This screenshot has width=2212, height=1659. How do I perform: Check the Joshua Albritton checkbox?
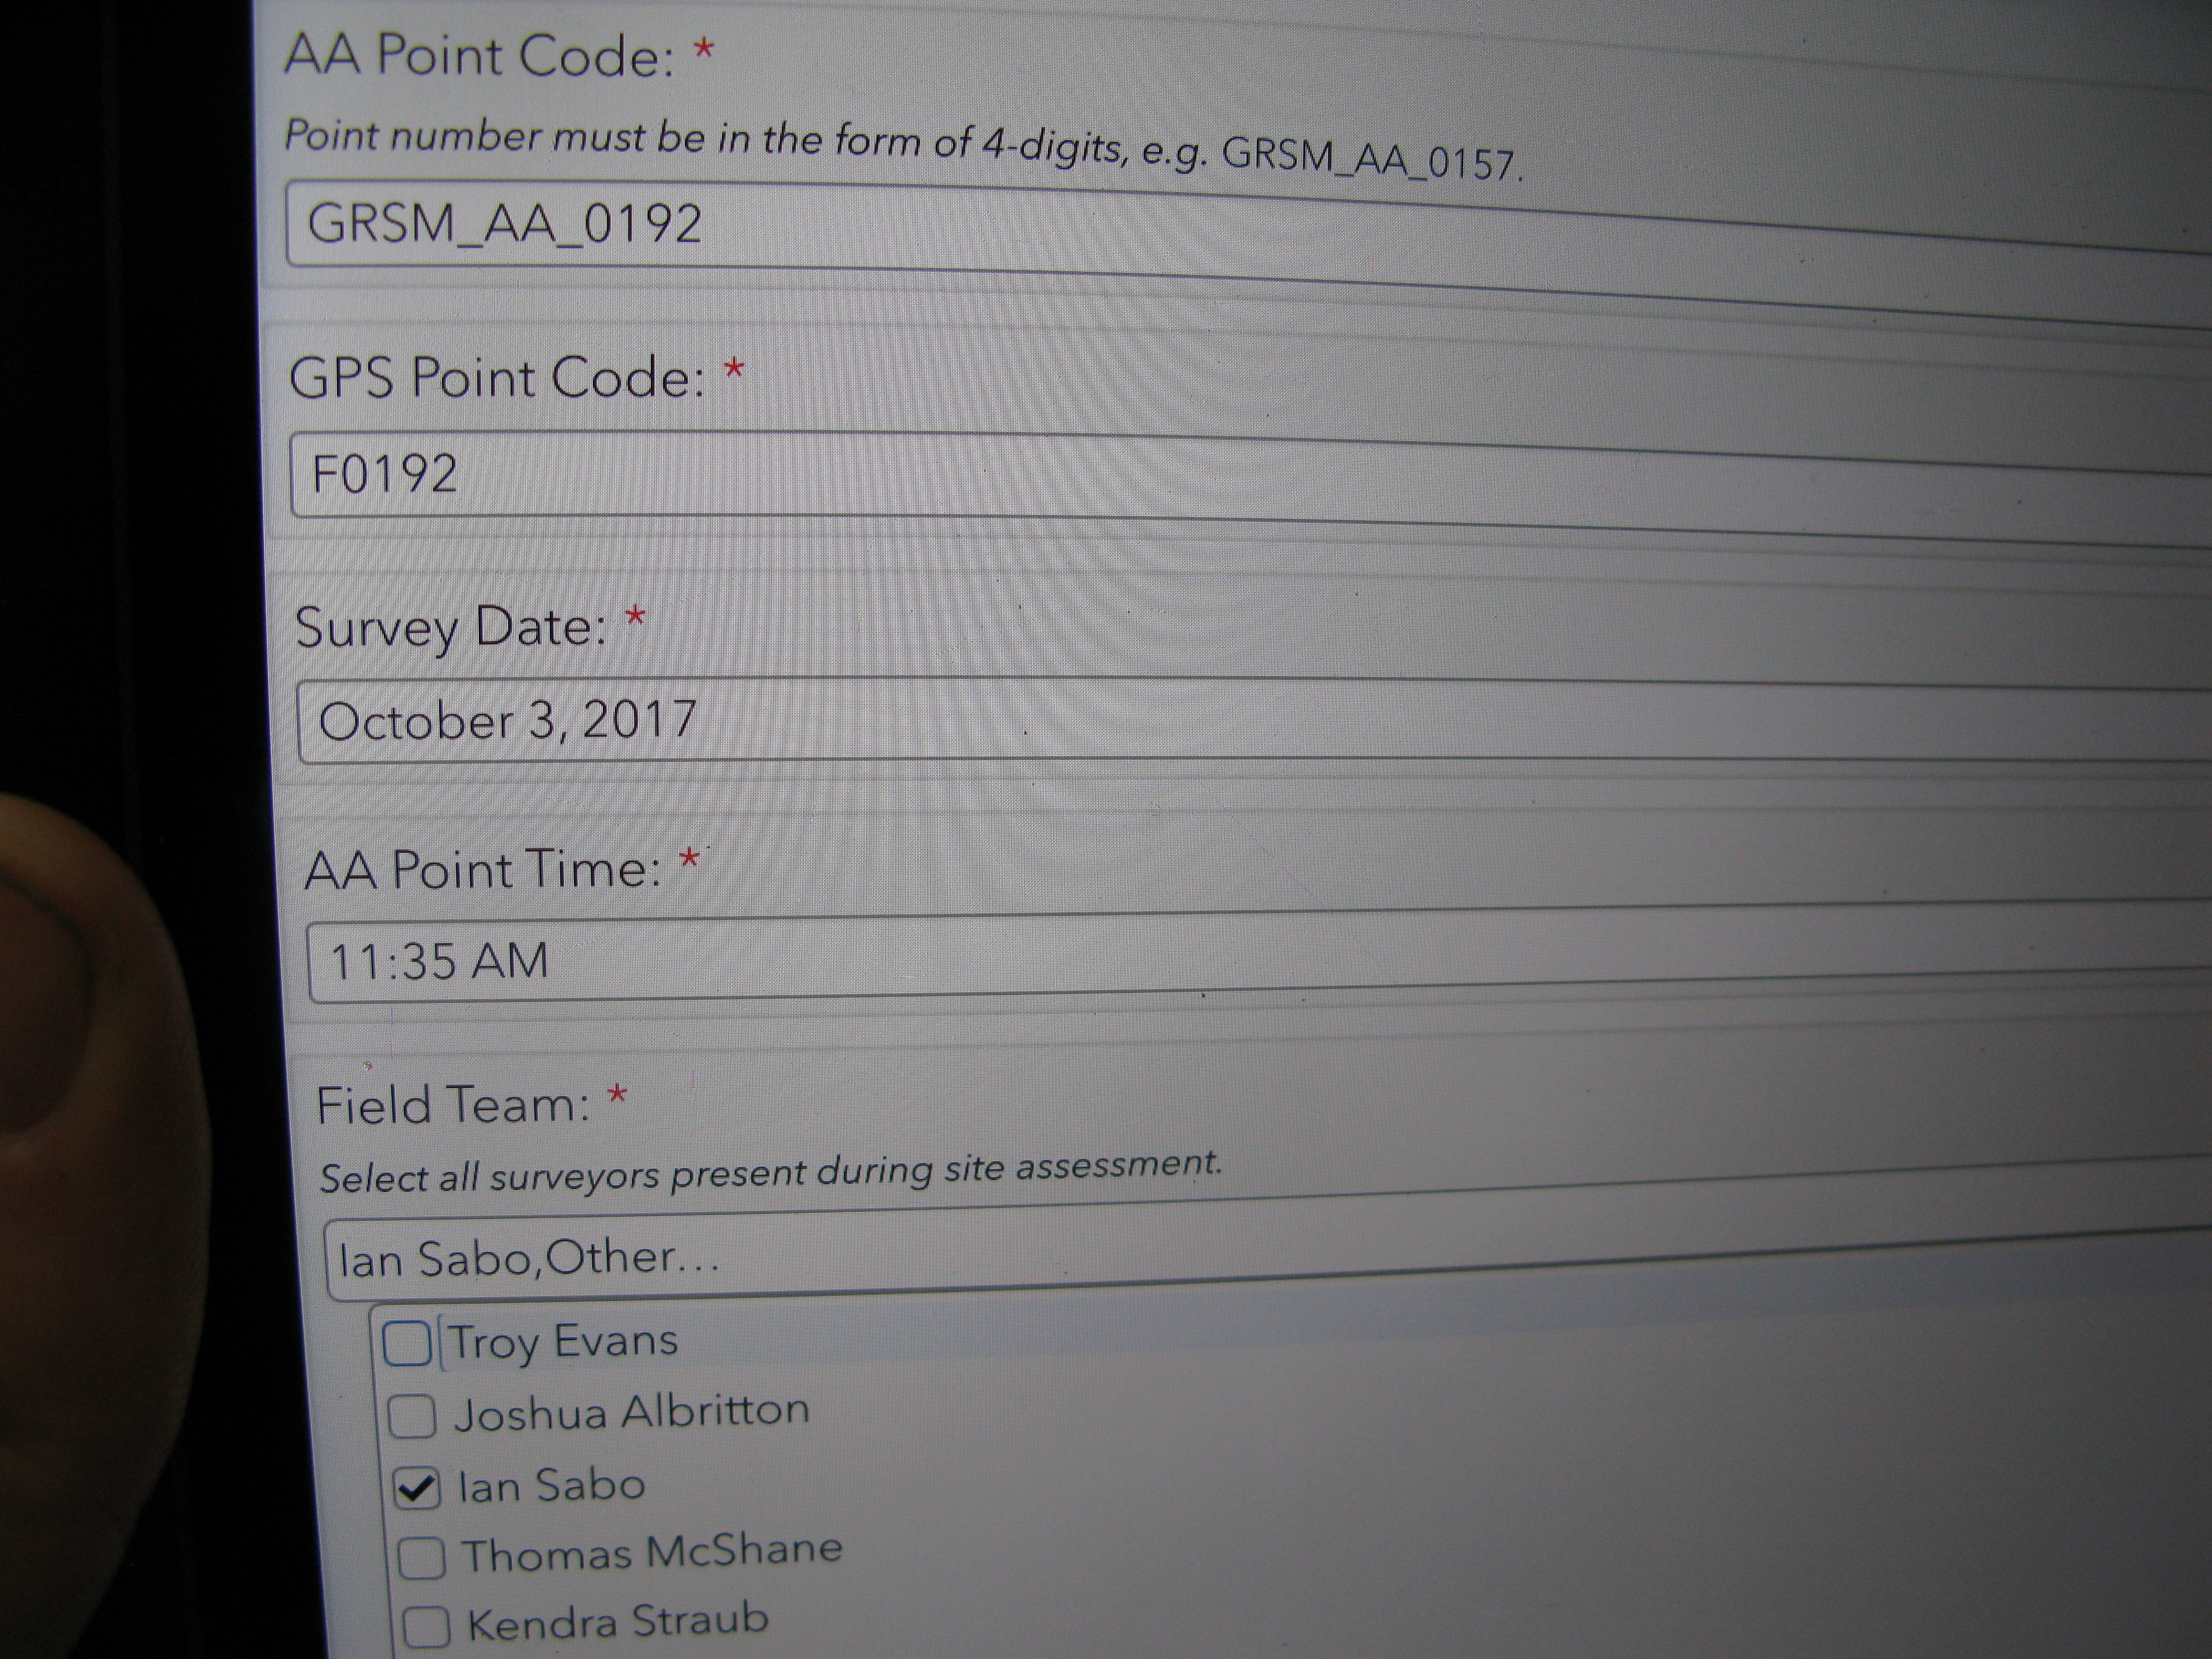pos(411,1416)
